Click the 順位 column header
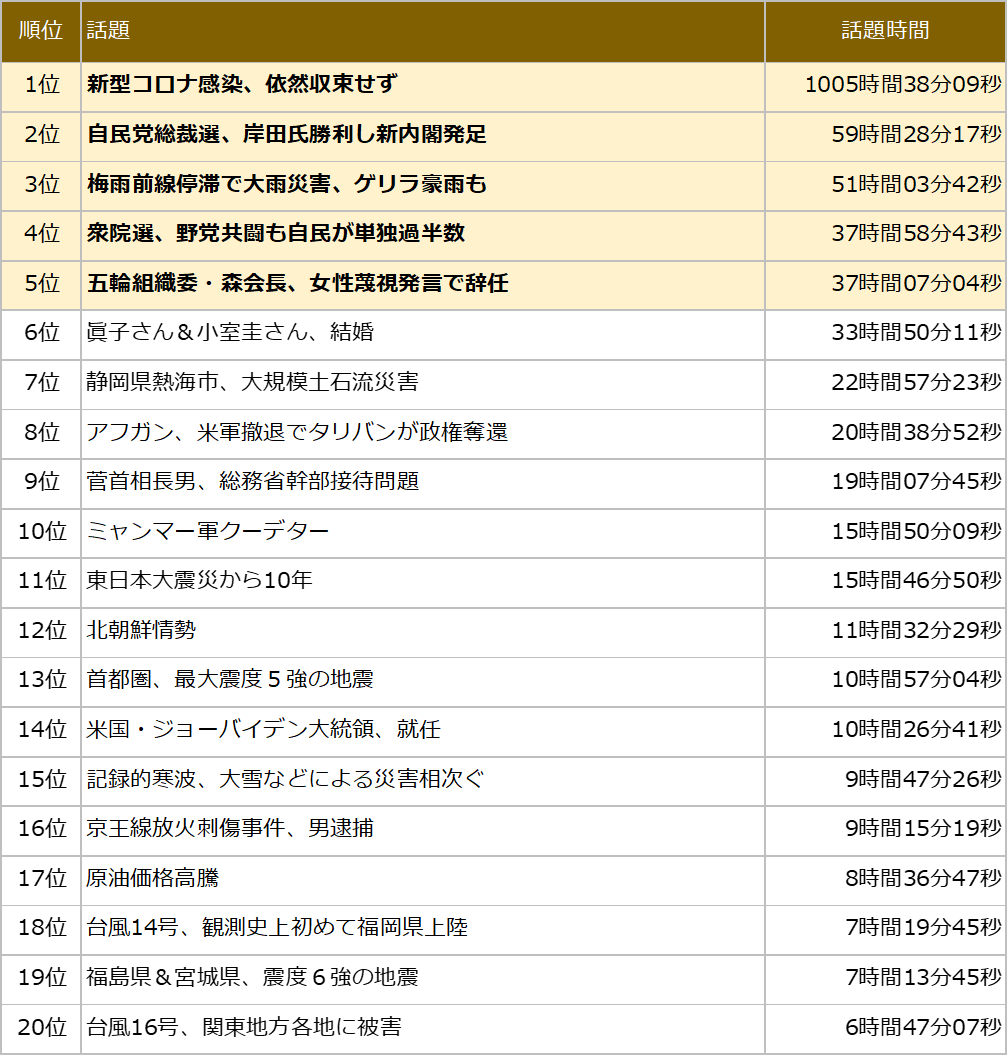Screen dimensions: 1008x1056 click(x=40, y=31)
